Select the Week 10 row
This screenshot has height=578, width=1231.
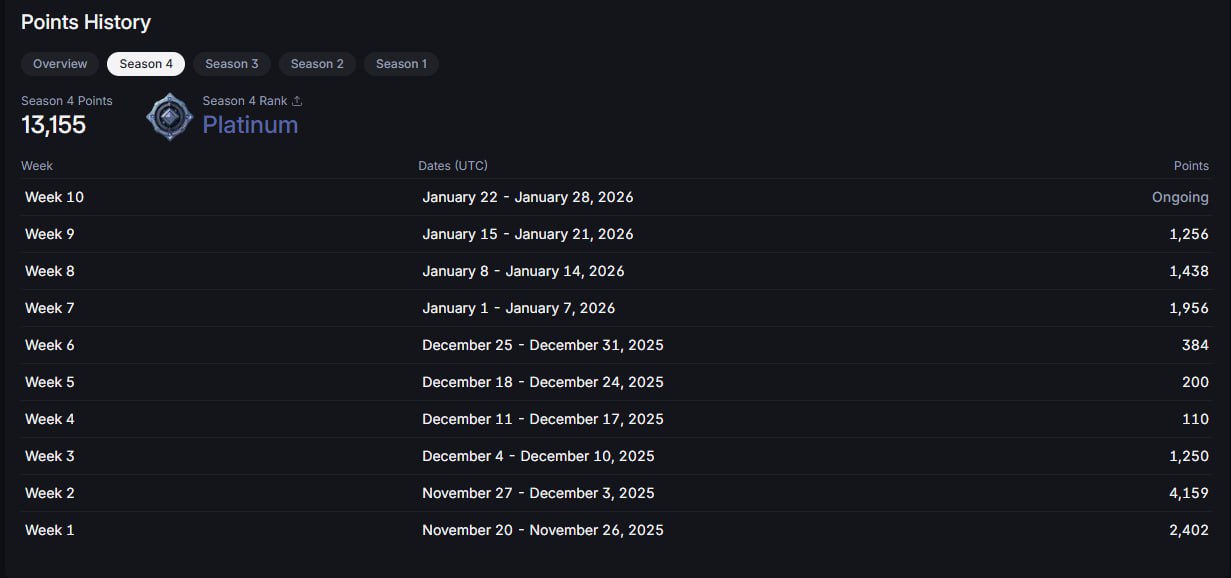click(615, 197)
